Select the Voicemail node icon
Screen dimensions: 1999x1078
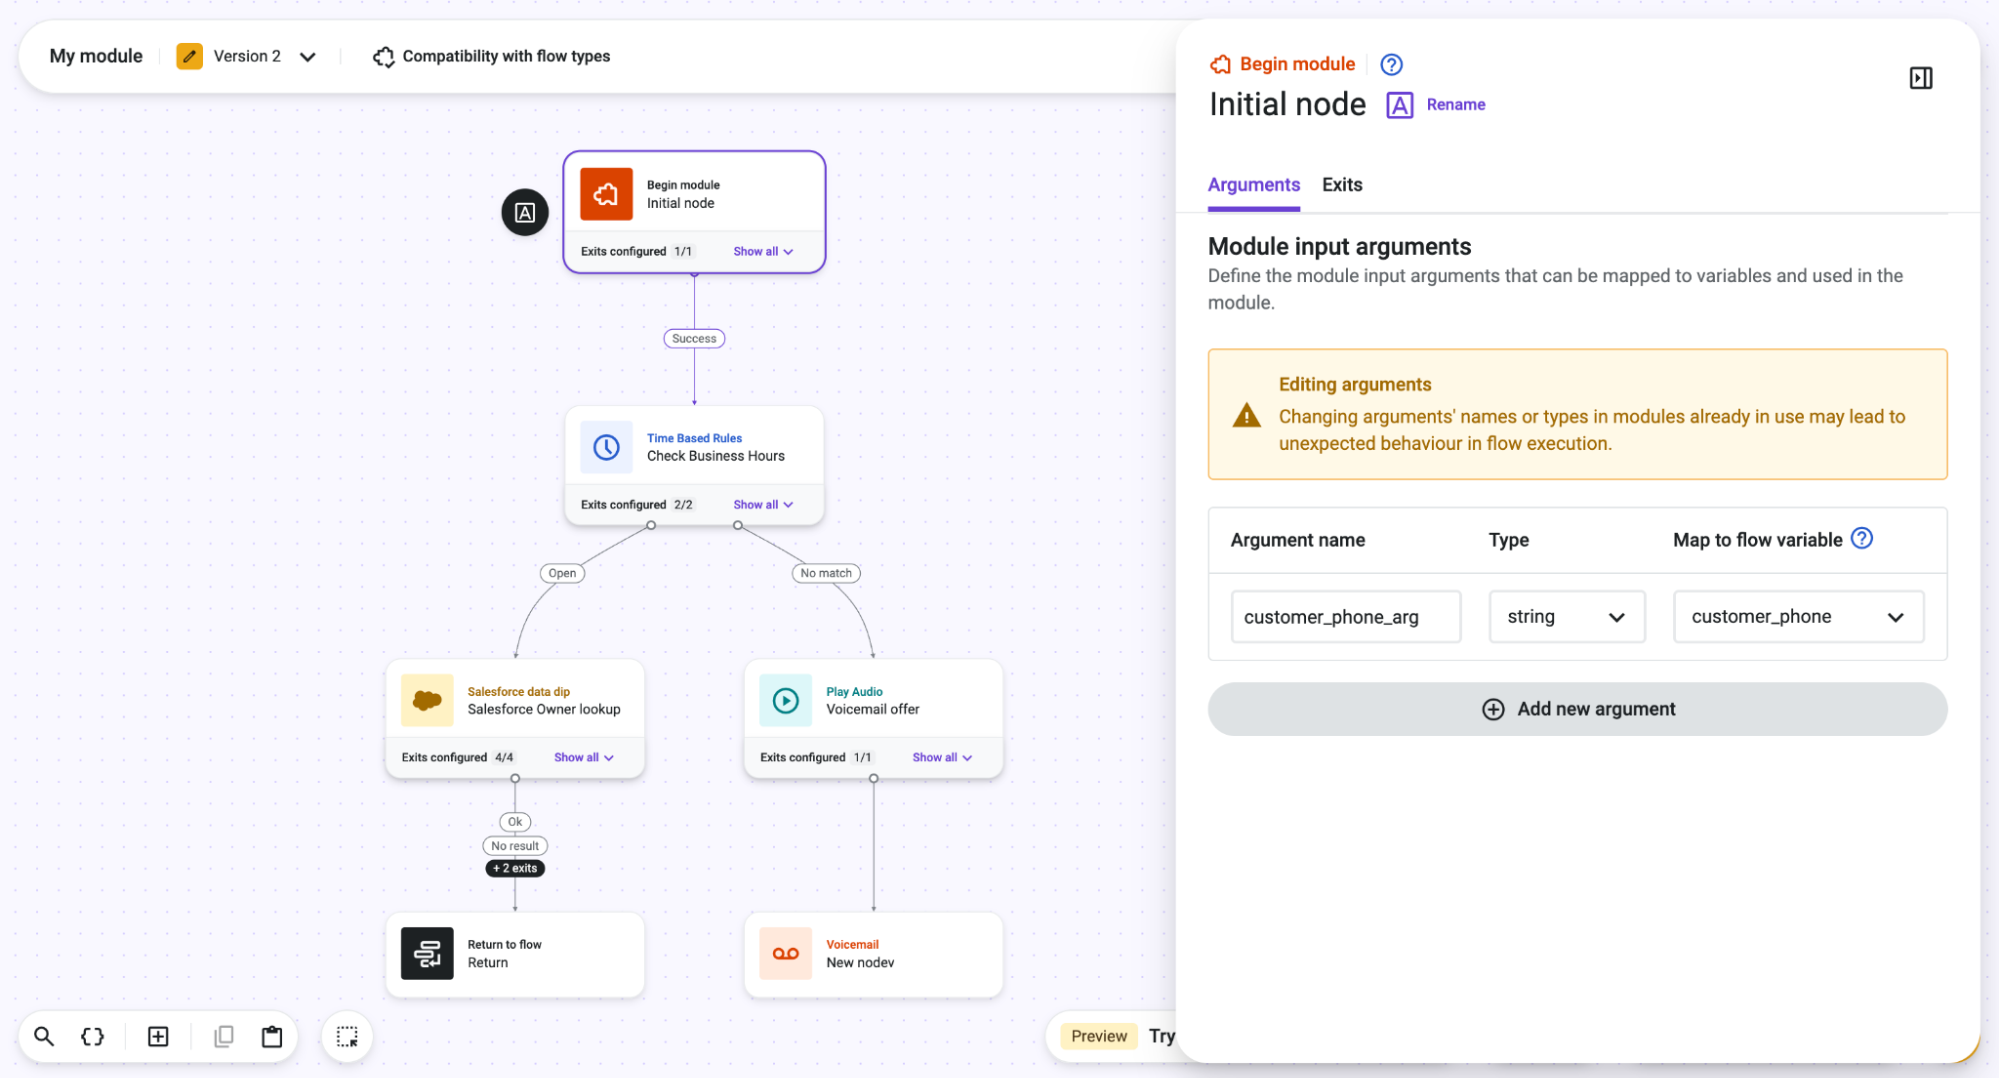click(x=786, y=953)
